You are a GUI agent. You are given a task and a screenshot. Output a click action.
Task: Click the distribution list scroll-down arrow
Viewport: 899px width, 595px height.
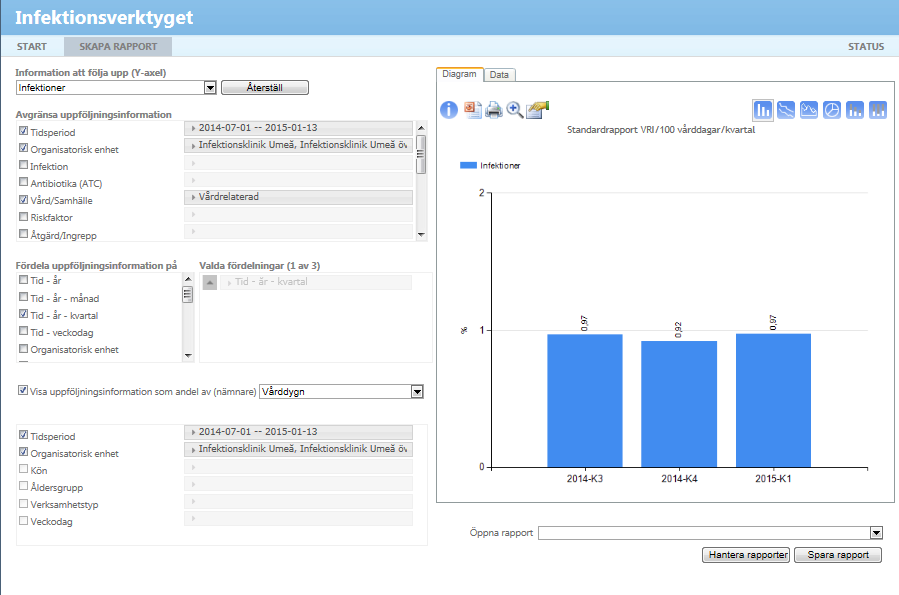[188, 356]
